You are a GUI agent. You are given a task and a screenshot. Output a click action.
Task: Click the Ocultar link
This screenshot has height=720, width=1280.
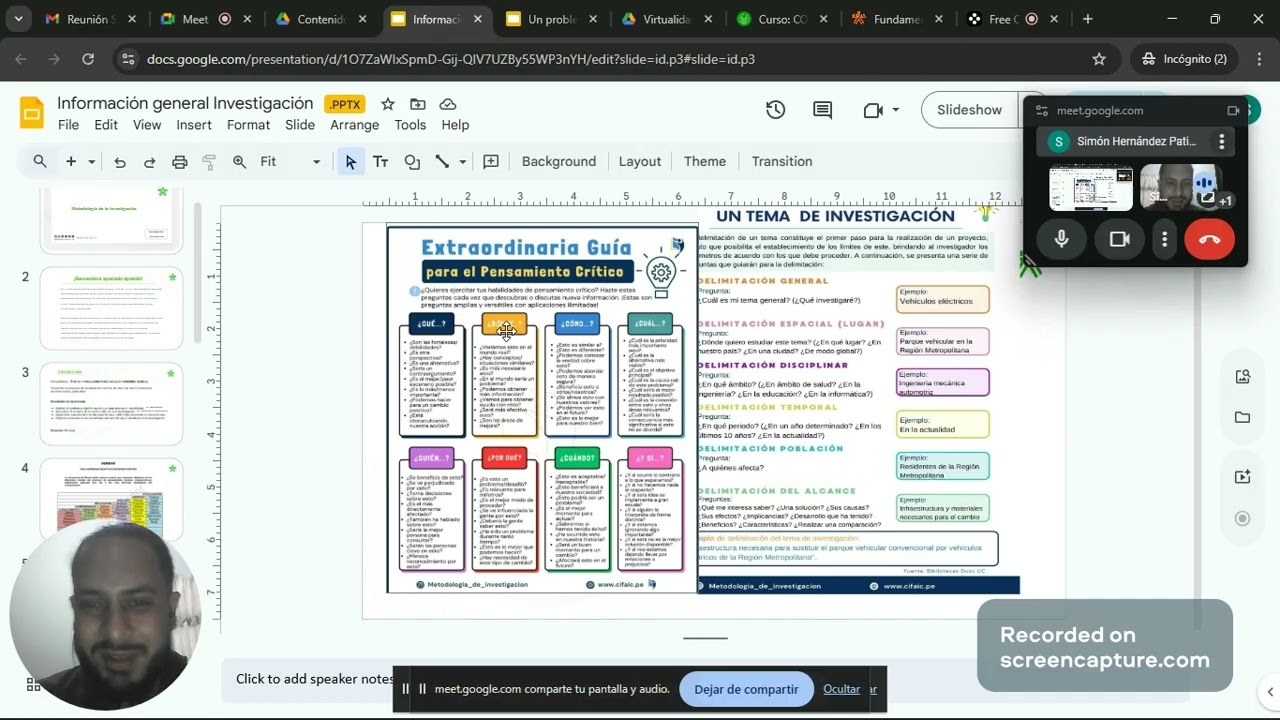pyautogui.click(x=841, y=689)
